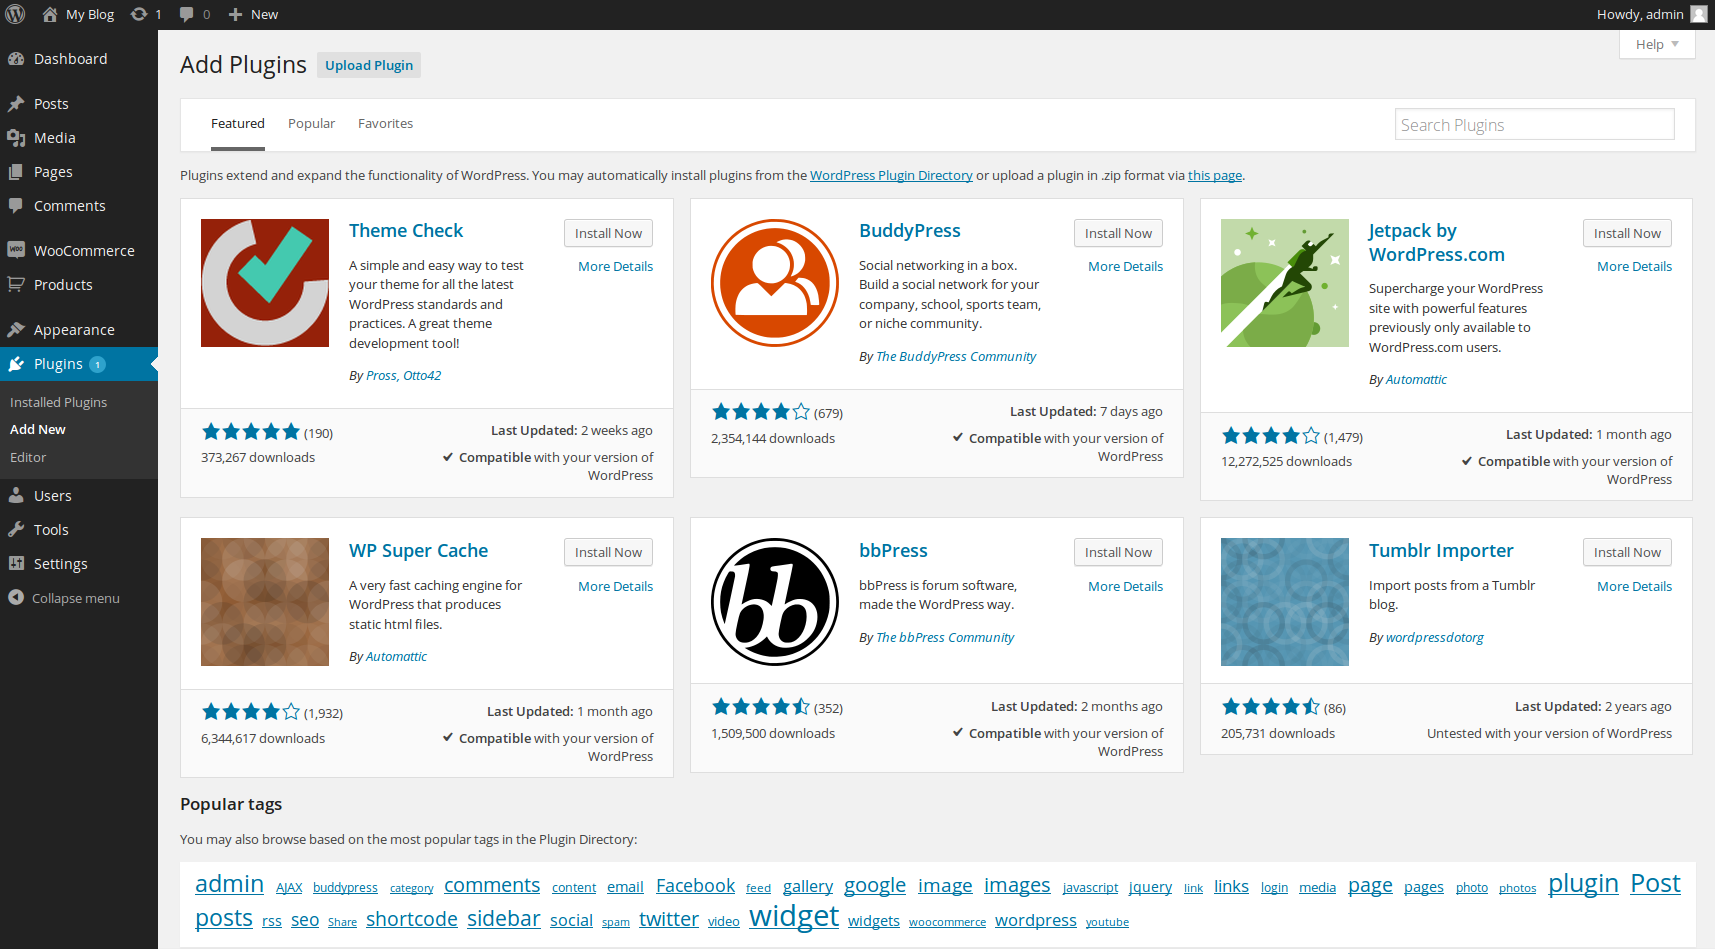Install the Theme Check plugin
Image resolution: width=1715 pixels, height=949 pixels.
coord(608,233)
